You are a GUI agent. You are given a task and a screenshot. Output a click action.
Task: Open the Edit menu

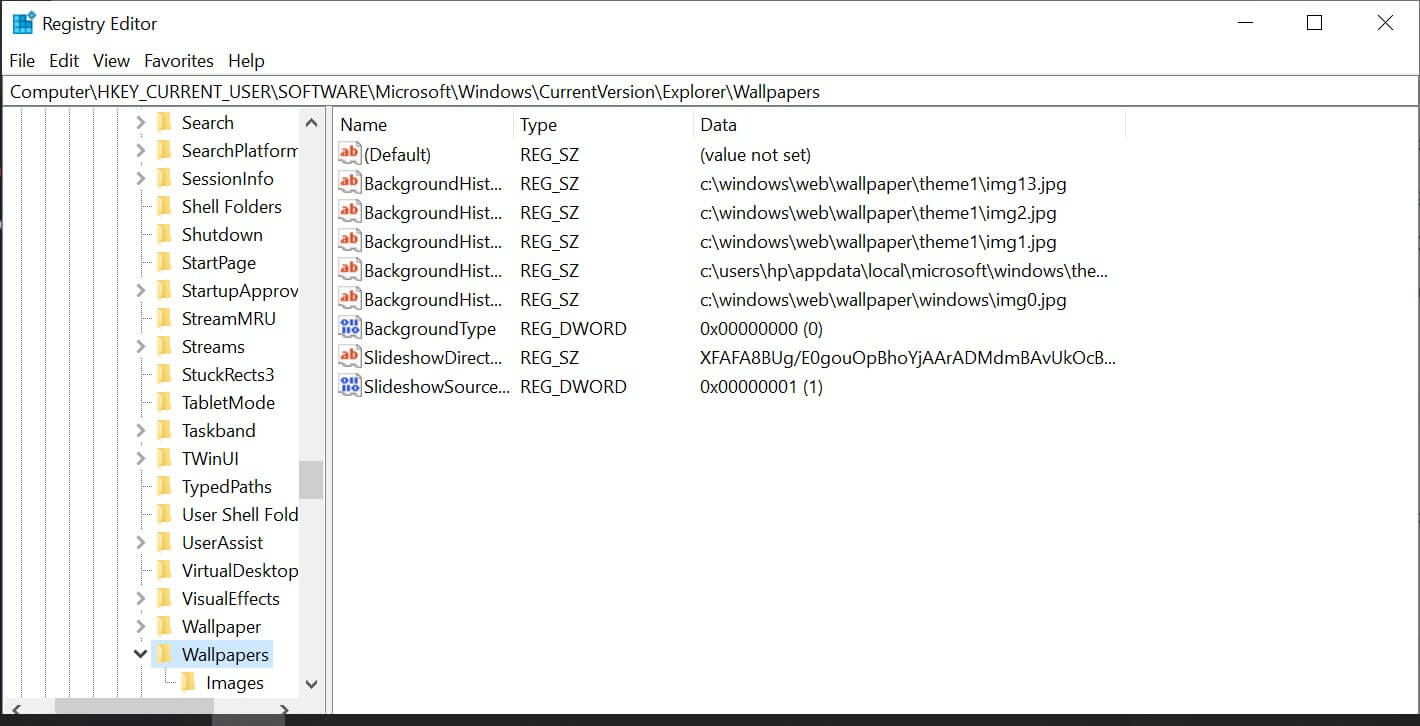click(64, 61)
